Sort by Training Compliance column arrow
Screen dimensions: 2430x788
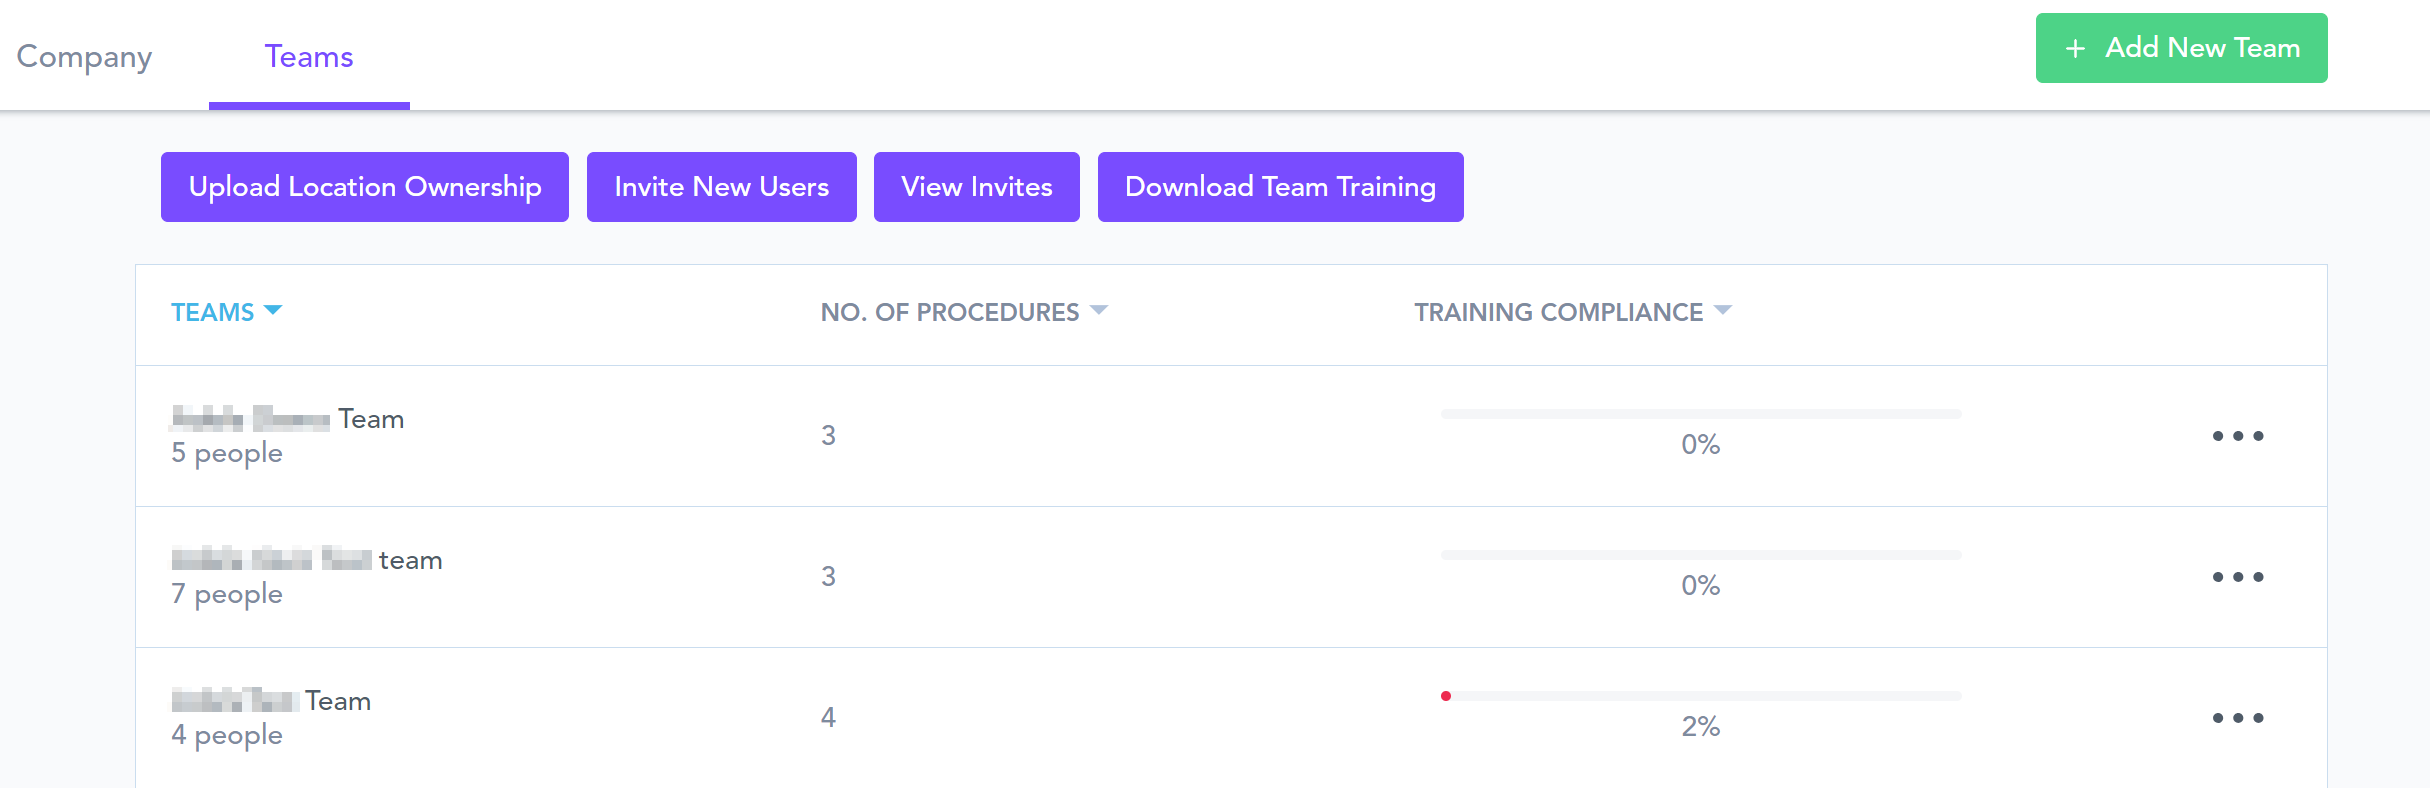pyautogui.click(x=1722, y=311)
